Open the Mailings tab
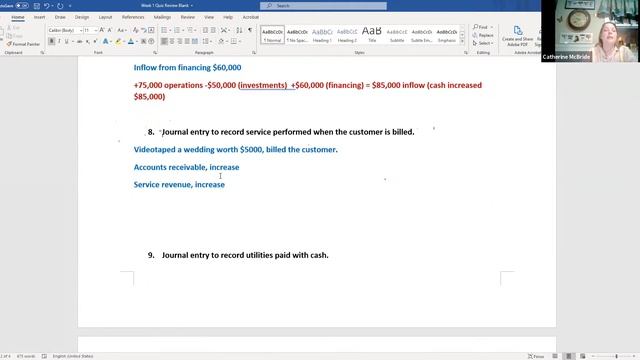This screenshot has height=360, width=640. point(162,17)
